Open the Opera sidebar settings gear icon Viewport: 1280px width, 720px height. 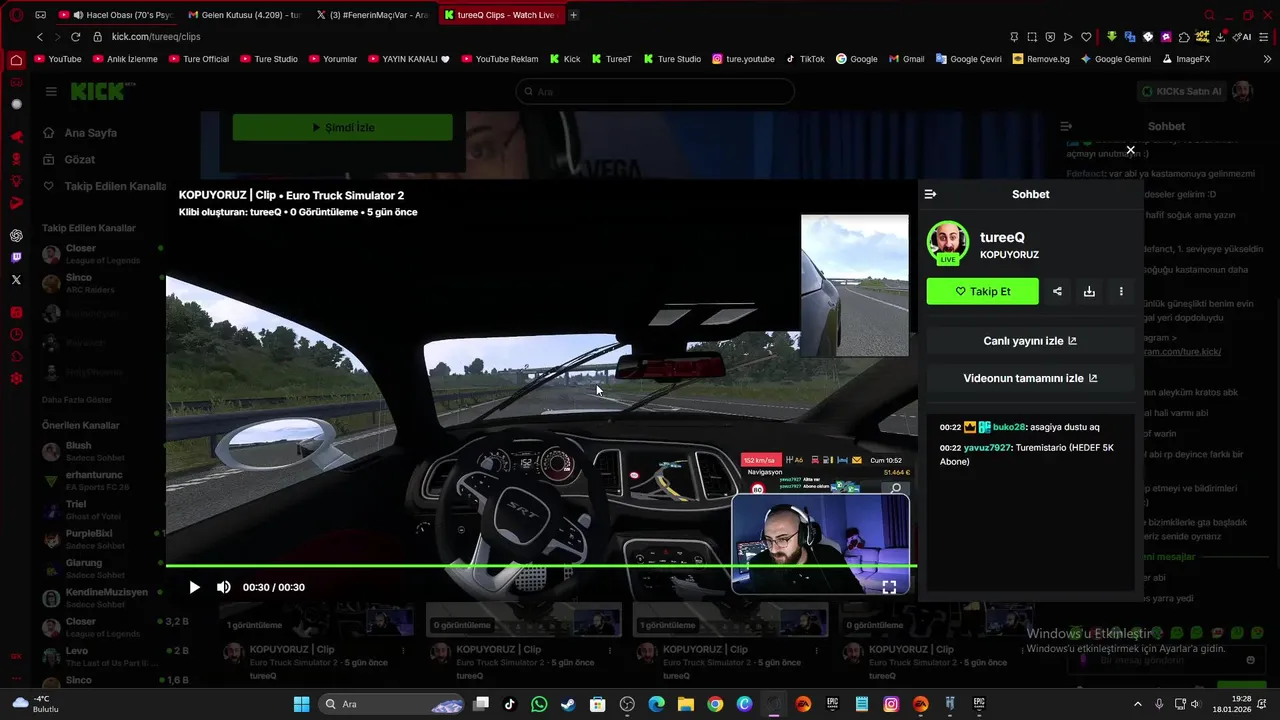tap(16, 378)
